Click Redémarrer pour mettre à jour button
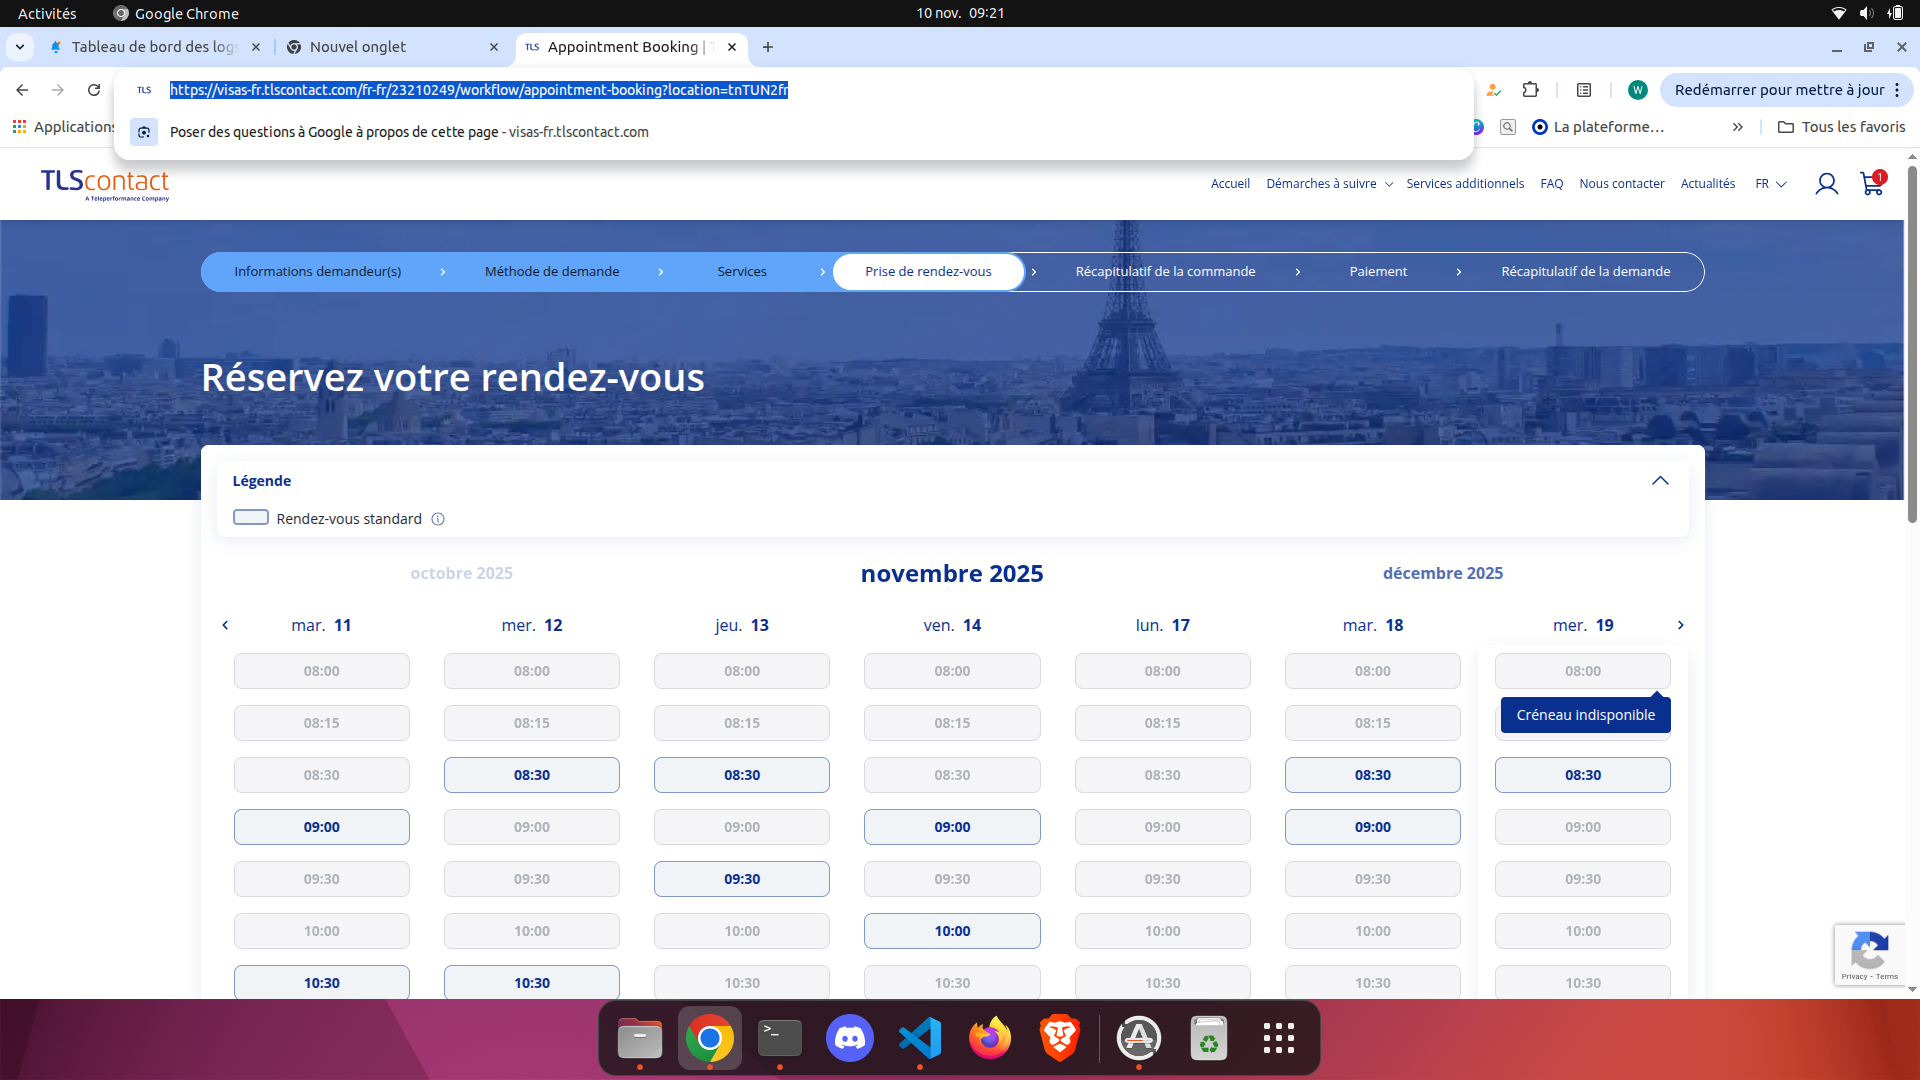Image resolution: width=1920 pixels, height=1080 pixels. pos(1778,90)
